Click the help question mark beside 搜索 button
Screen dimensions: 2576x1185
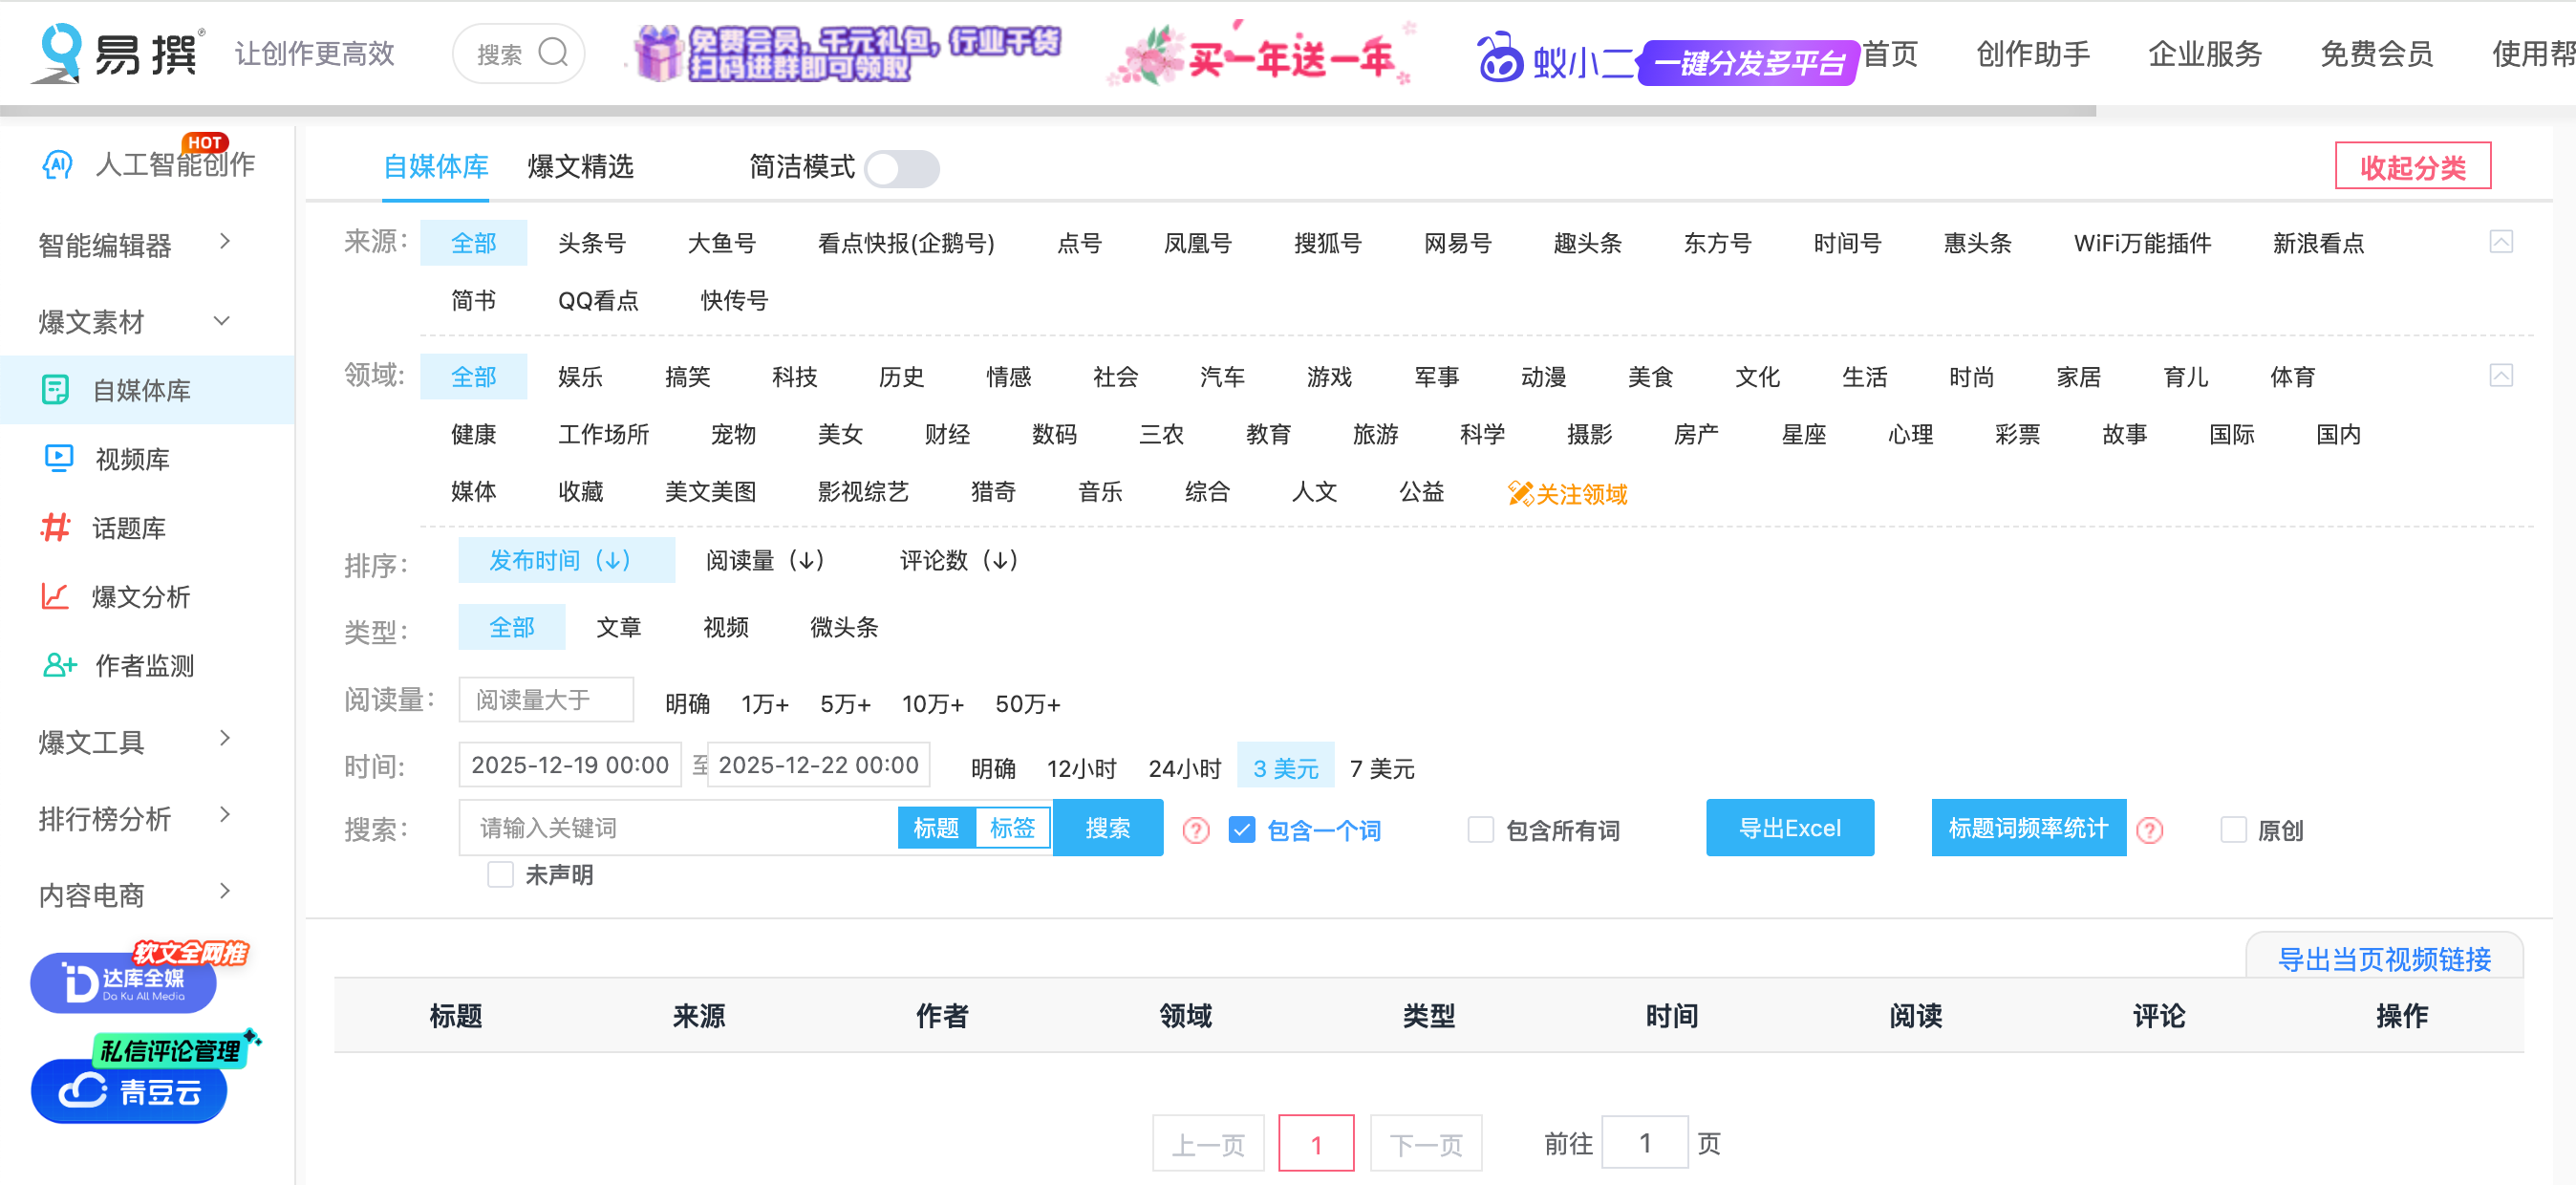(1195, 829)
